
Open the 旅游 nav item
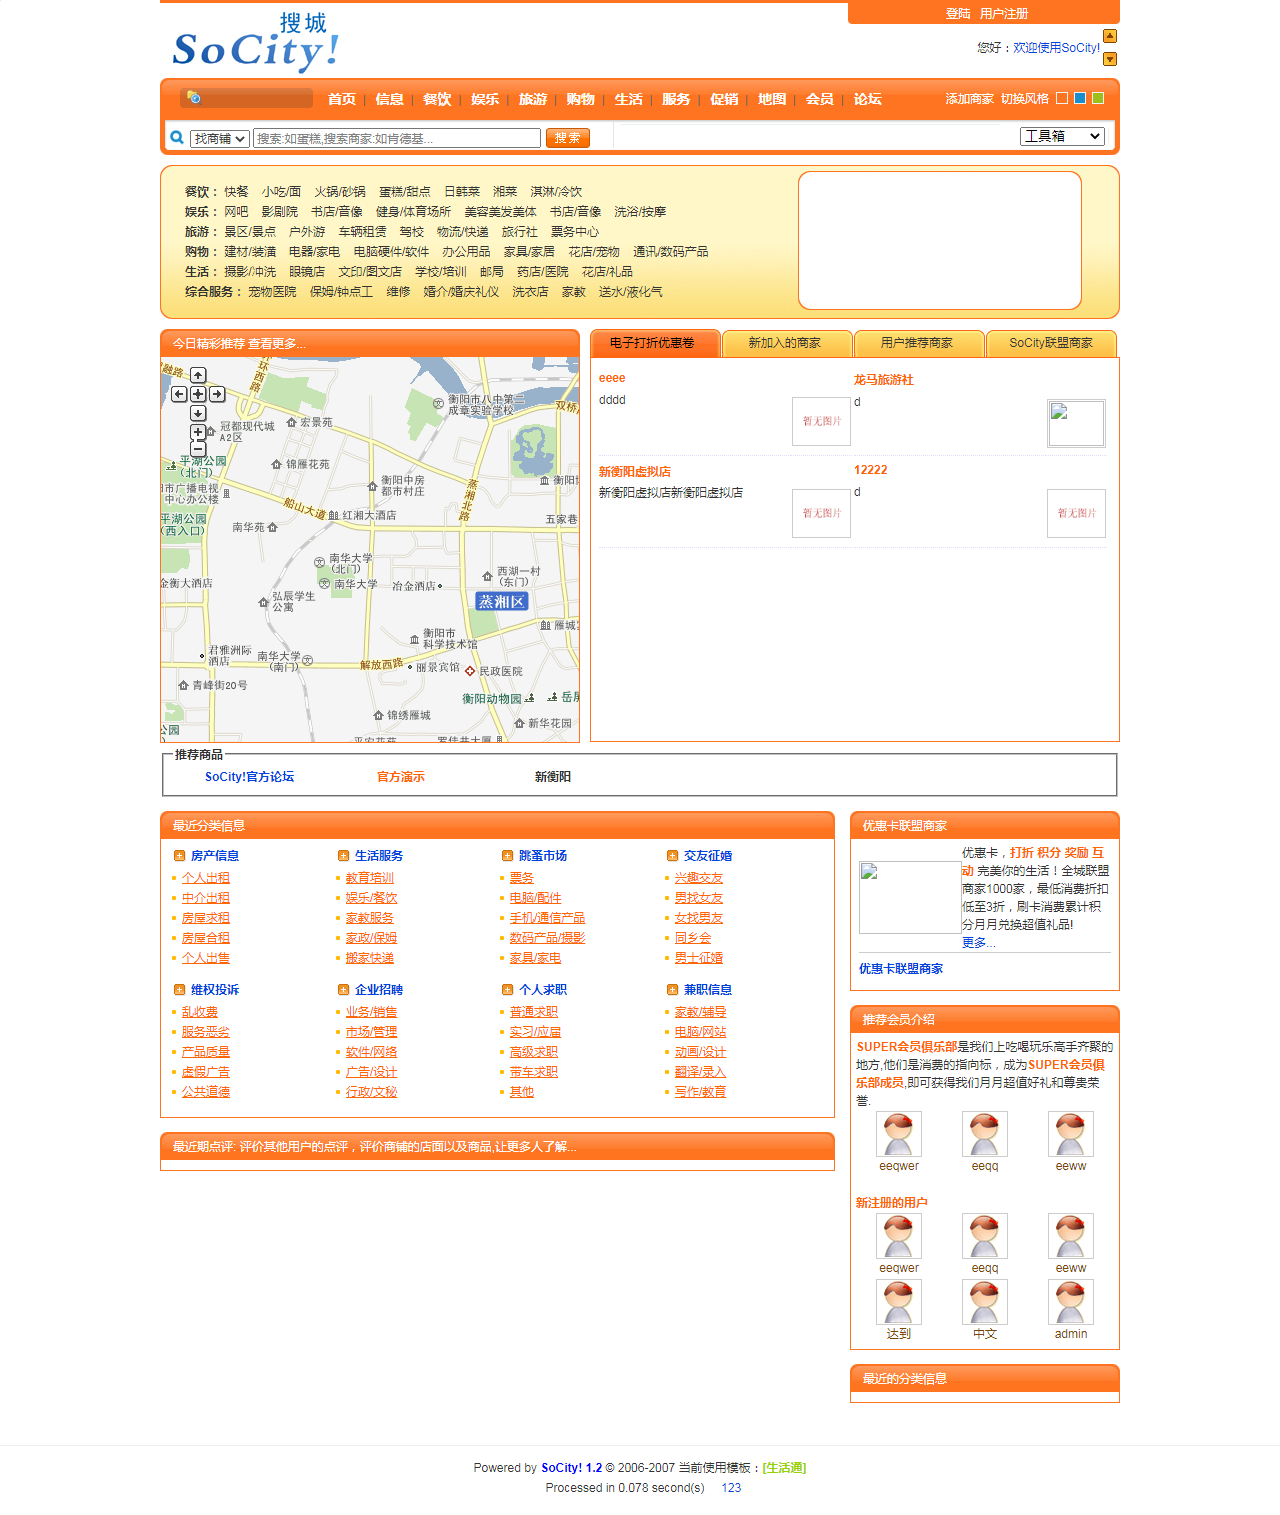coord(533,99)
